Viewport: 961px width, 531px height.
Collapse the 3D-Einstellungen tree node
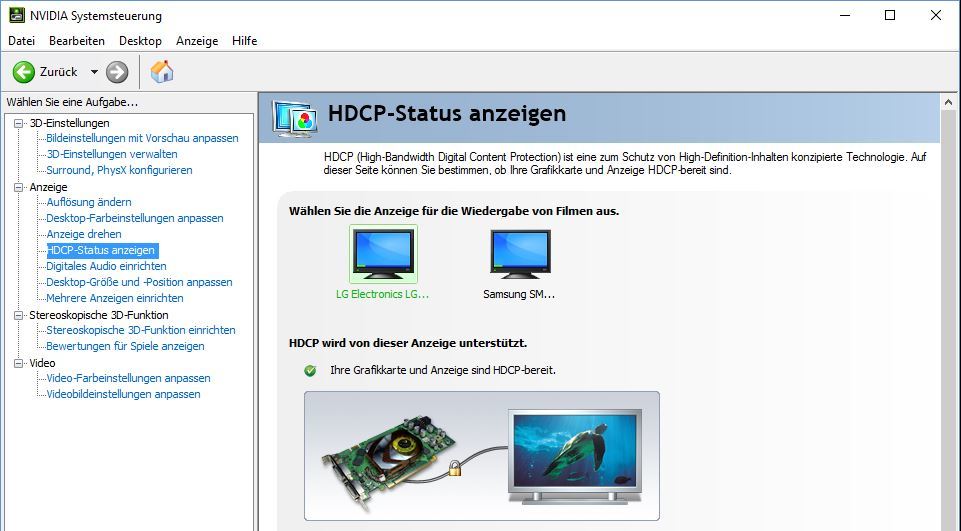click(18, 123)
